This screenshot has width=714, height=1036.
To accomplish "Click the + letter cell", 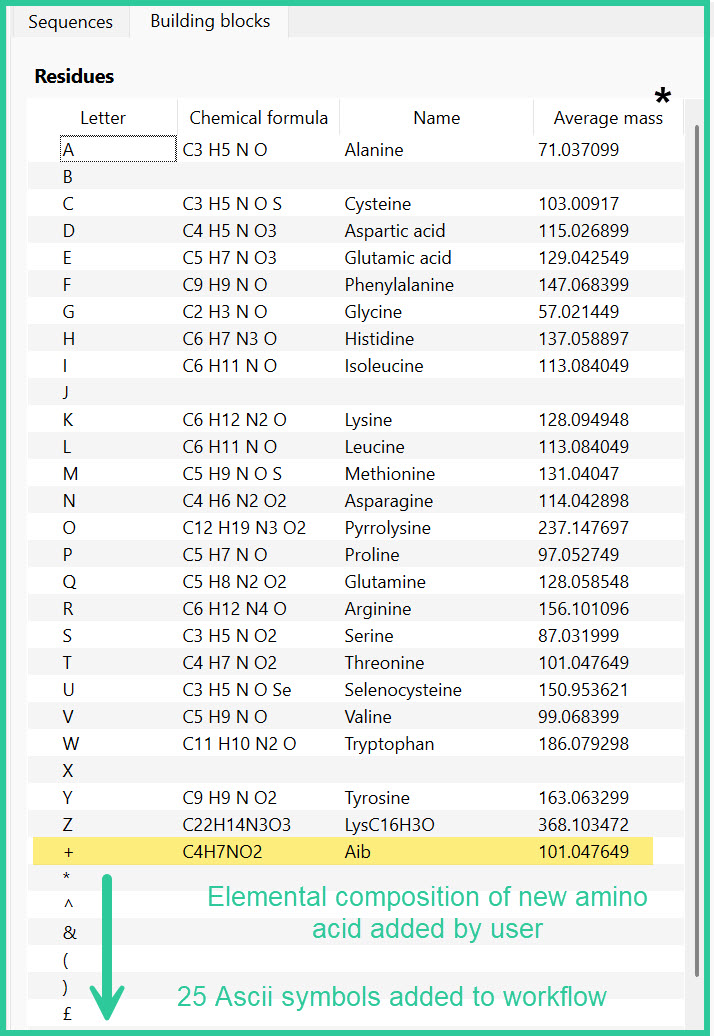I will coord(68,852).
